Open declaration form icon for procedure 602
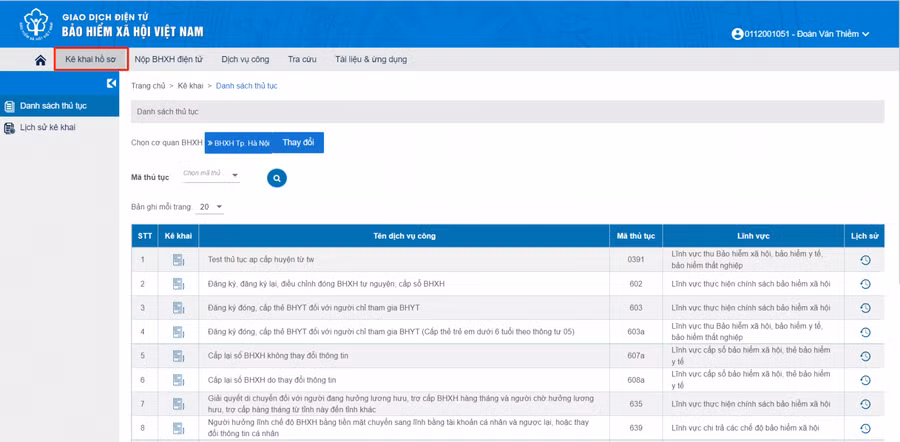The width and height of the screenshot is (900, 442). [178, 284]
